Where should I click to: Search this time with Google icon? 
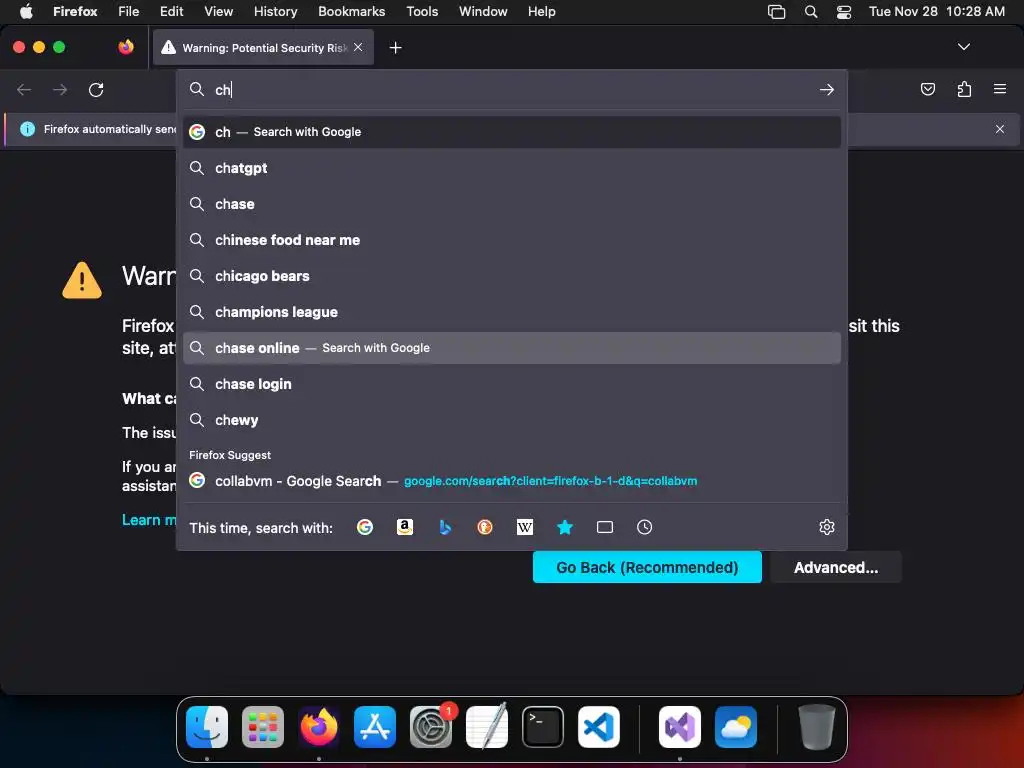coord(365,527)
